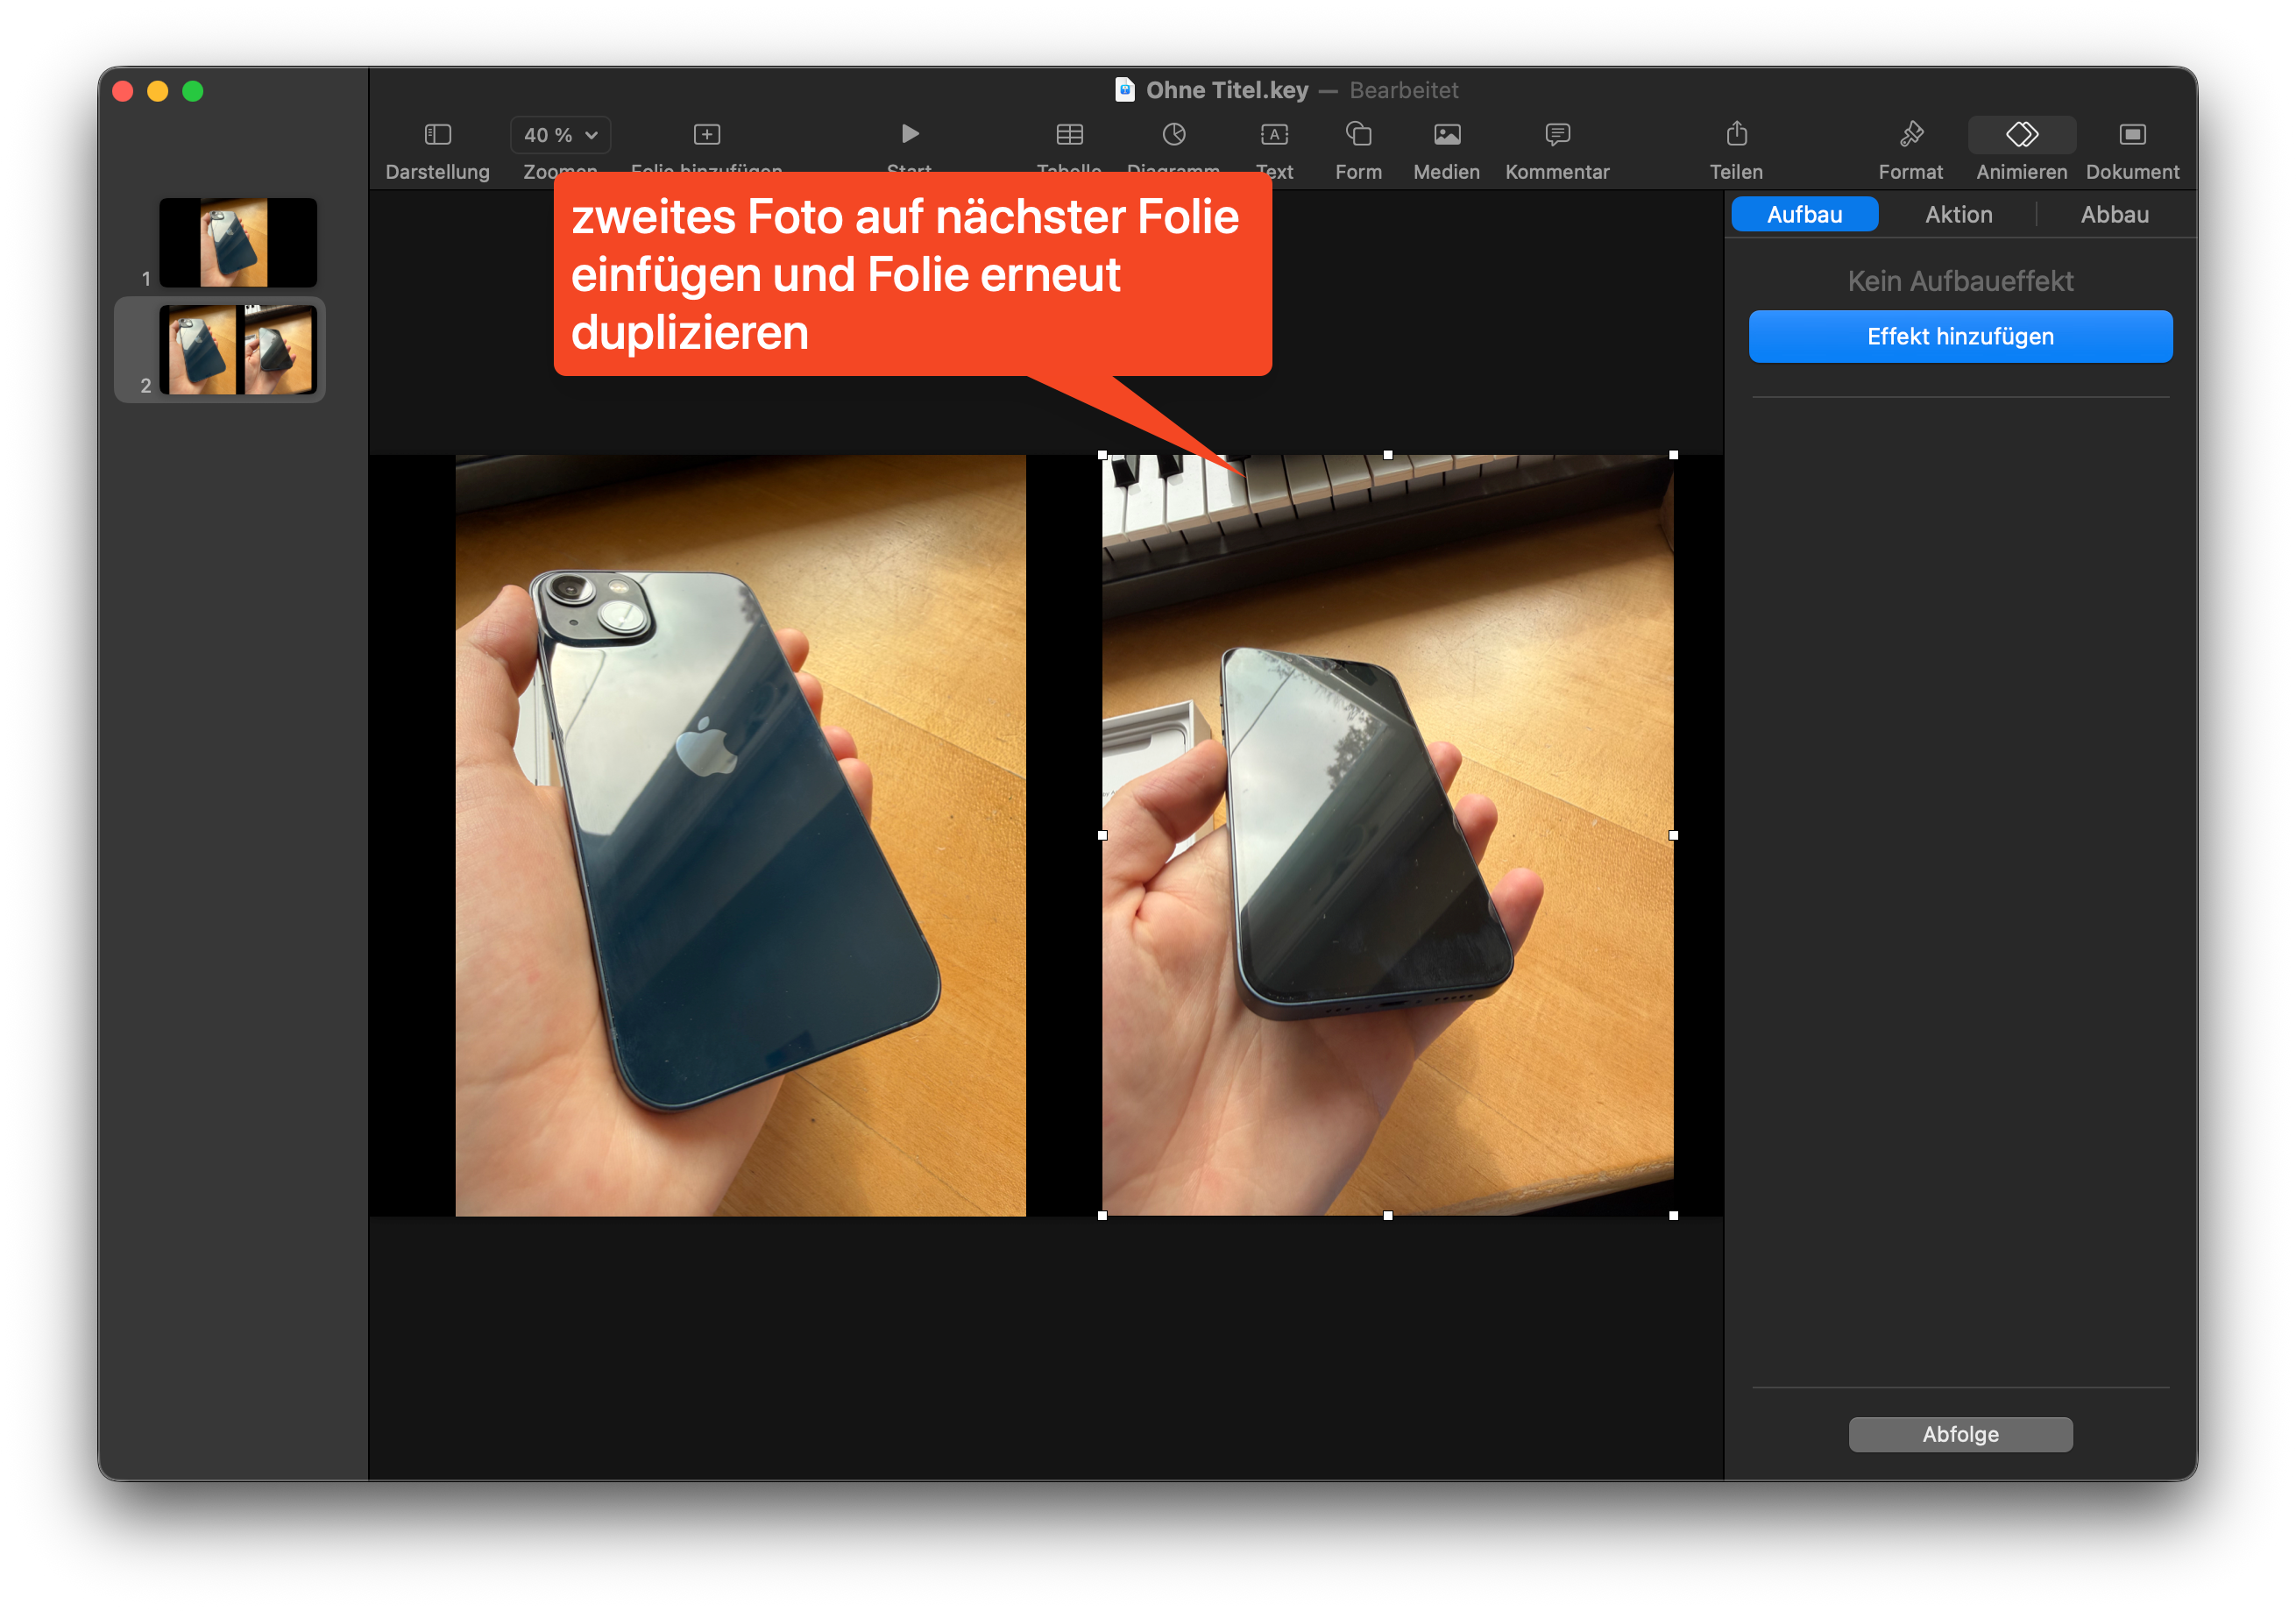Click the Folie hinzufügen plus icon
2296x1611 pixels.
pos(706,134)
